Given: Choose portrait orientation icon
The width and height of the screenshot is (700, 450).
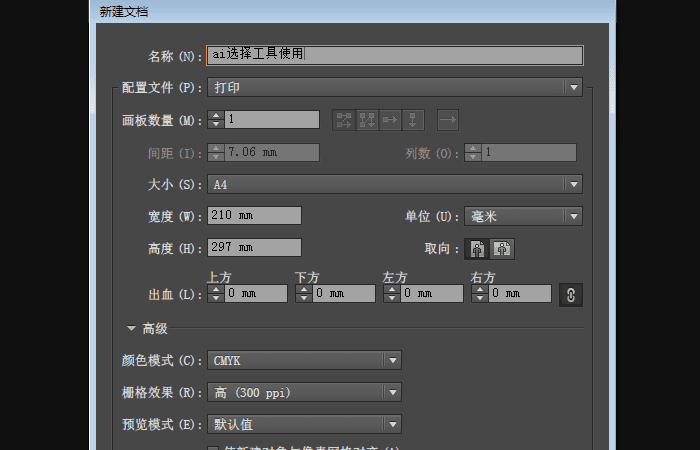Looking at the screenshot, I should 477,249.
